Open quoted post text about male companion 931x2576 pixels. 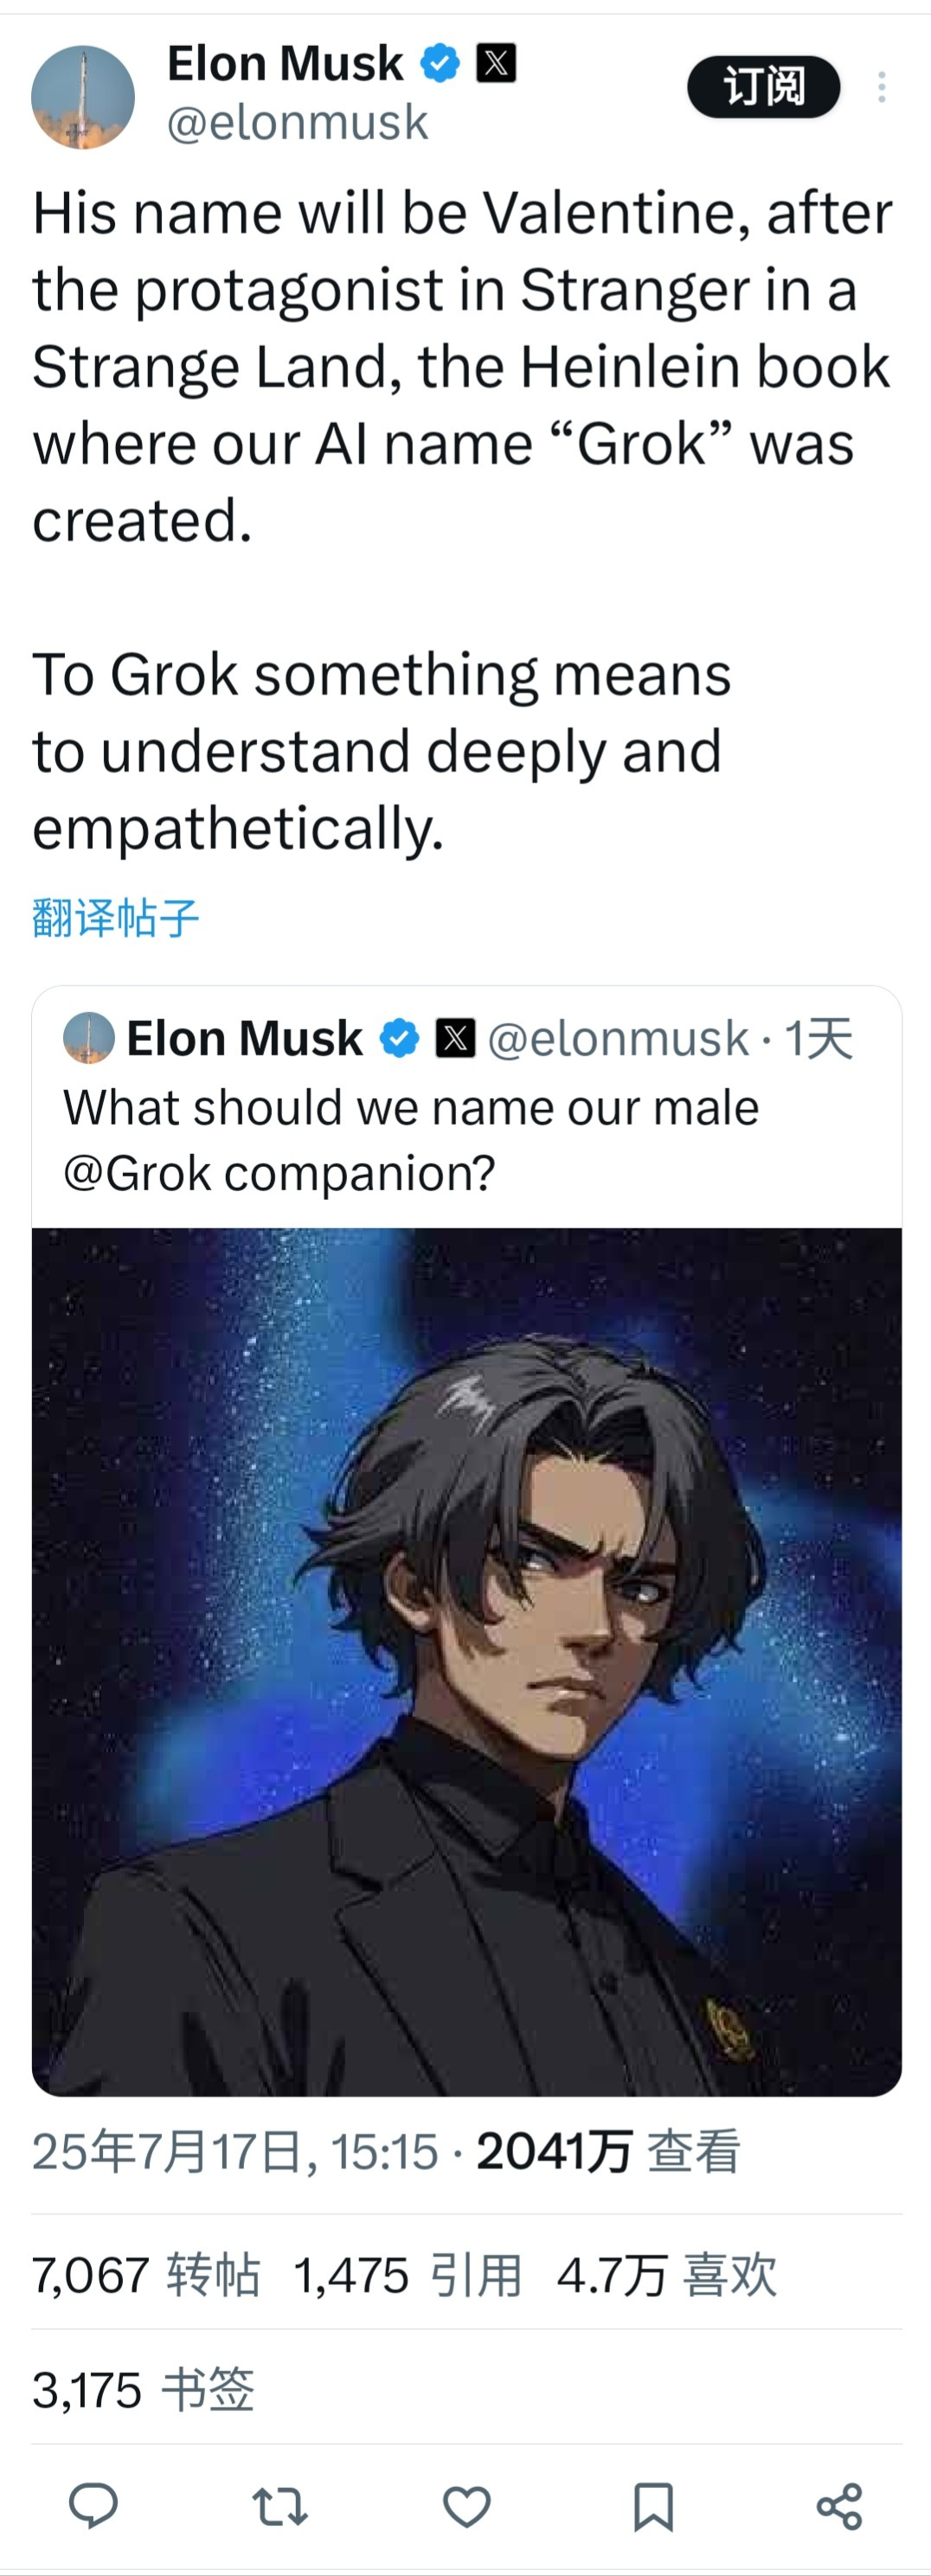point(411,1140)
